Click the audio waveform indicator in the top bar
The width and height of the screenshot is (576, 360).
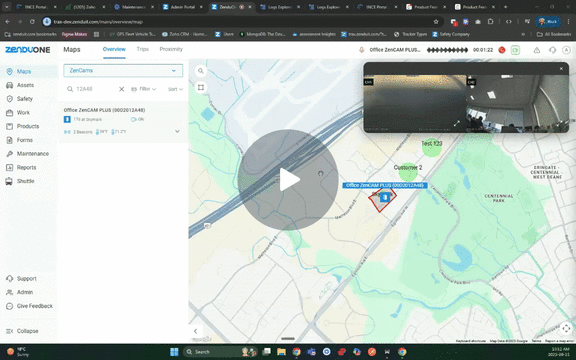(x=447, y=50)
